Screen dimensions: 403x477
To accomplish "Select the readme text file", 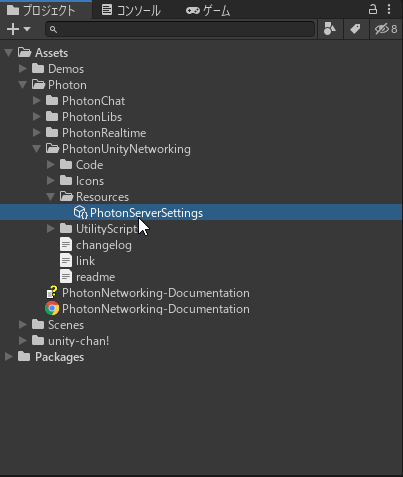I will 88,277.
